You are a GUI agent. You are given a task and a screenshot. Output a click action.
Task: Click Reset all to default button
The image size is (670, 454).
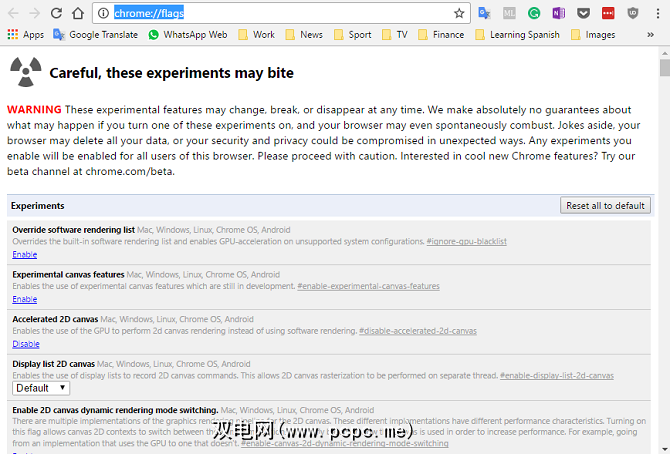pos(605,206)
